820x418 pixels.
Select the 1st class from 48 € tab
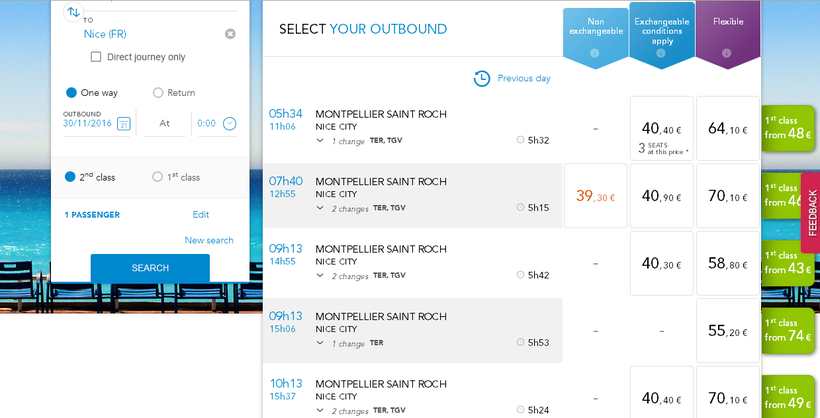pos(790,128)
